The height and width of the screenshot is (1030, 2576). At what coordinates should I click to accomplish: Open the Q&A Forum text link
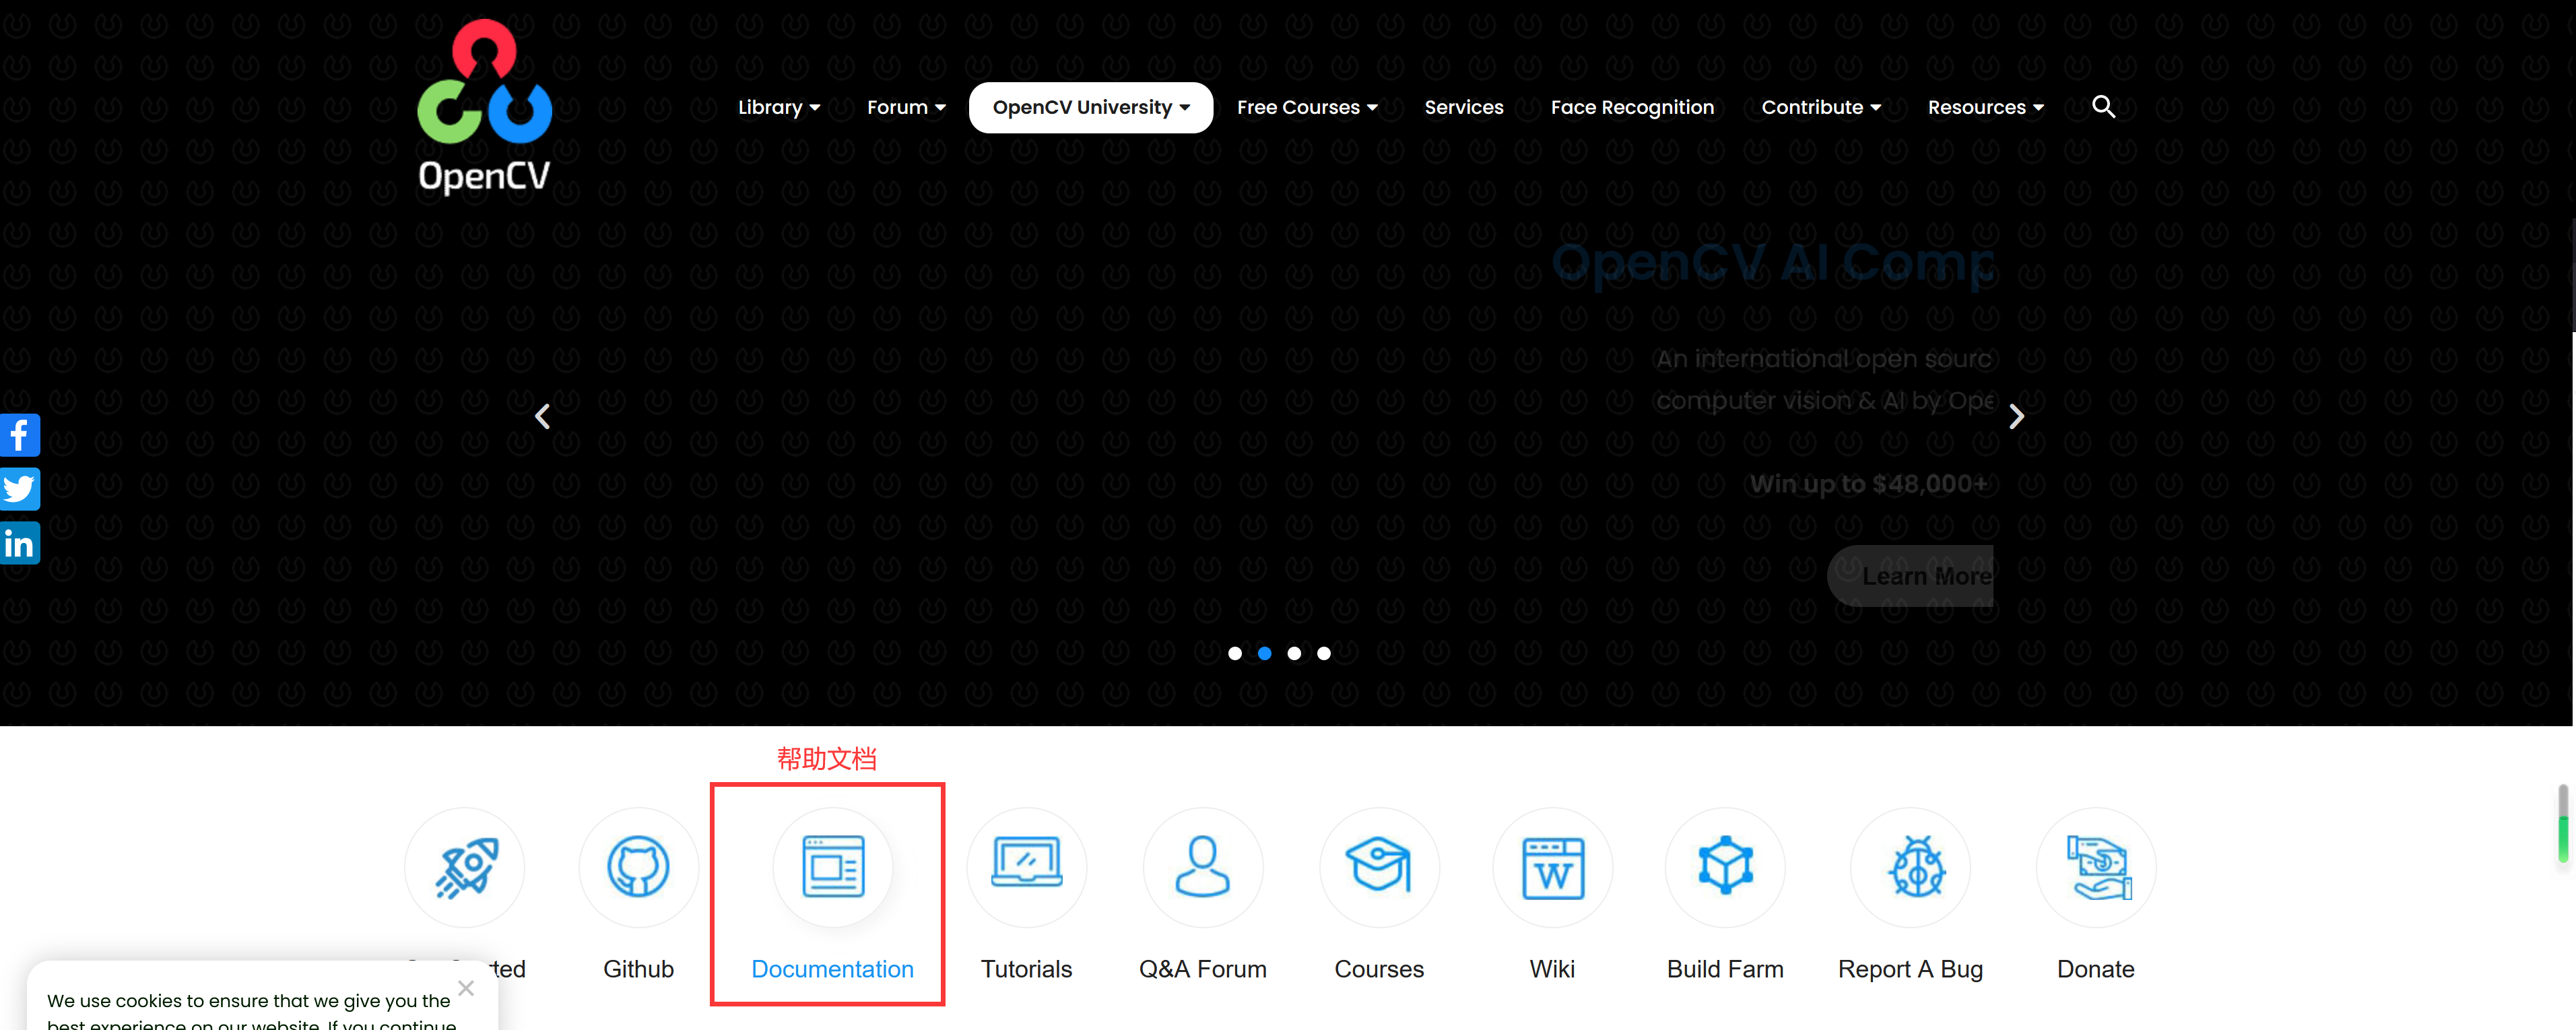point(1202,968)
